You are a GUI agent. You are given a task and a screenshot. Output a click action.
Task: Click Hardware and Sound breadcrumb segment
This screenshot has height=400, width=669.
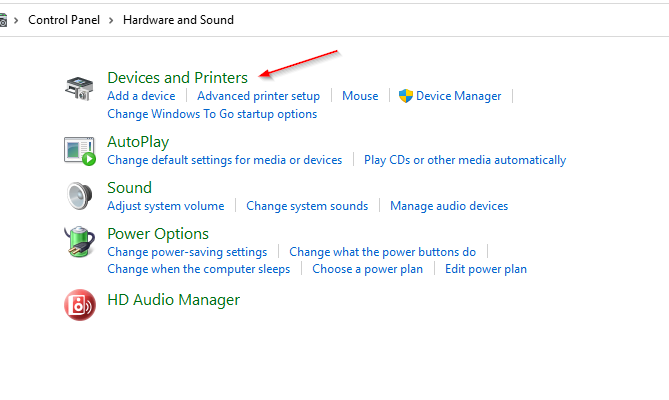coord(178,20)
